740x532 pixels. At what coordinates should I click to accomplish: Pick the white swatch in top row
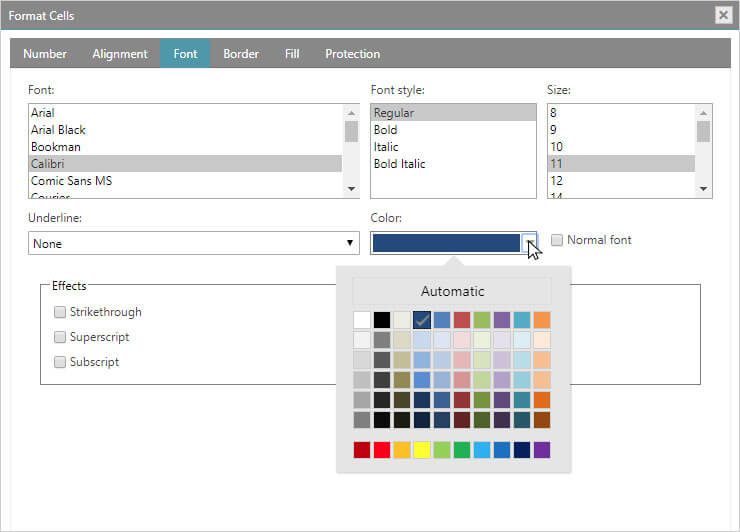362,320
